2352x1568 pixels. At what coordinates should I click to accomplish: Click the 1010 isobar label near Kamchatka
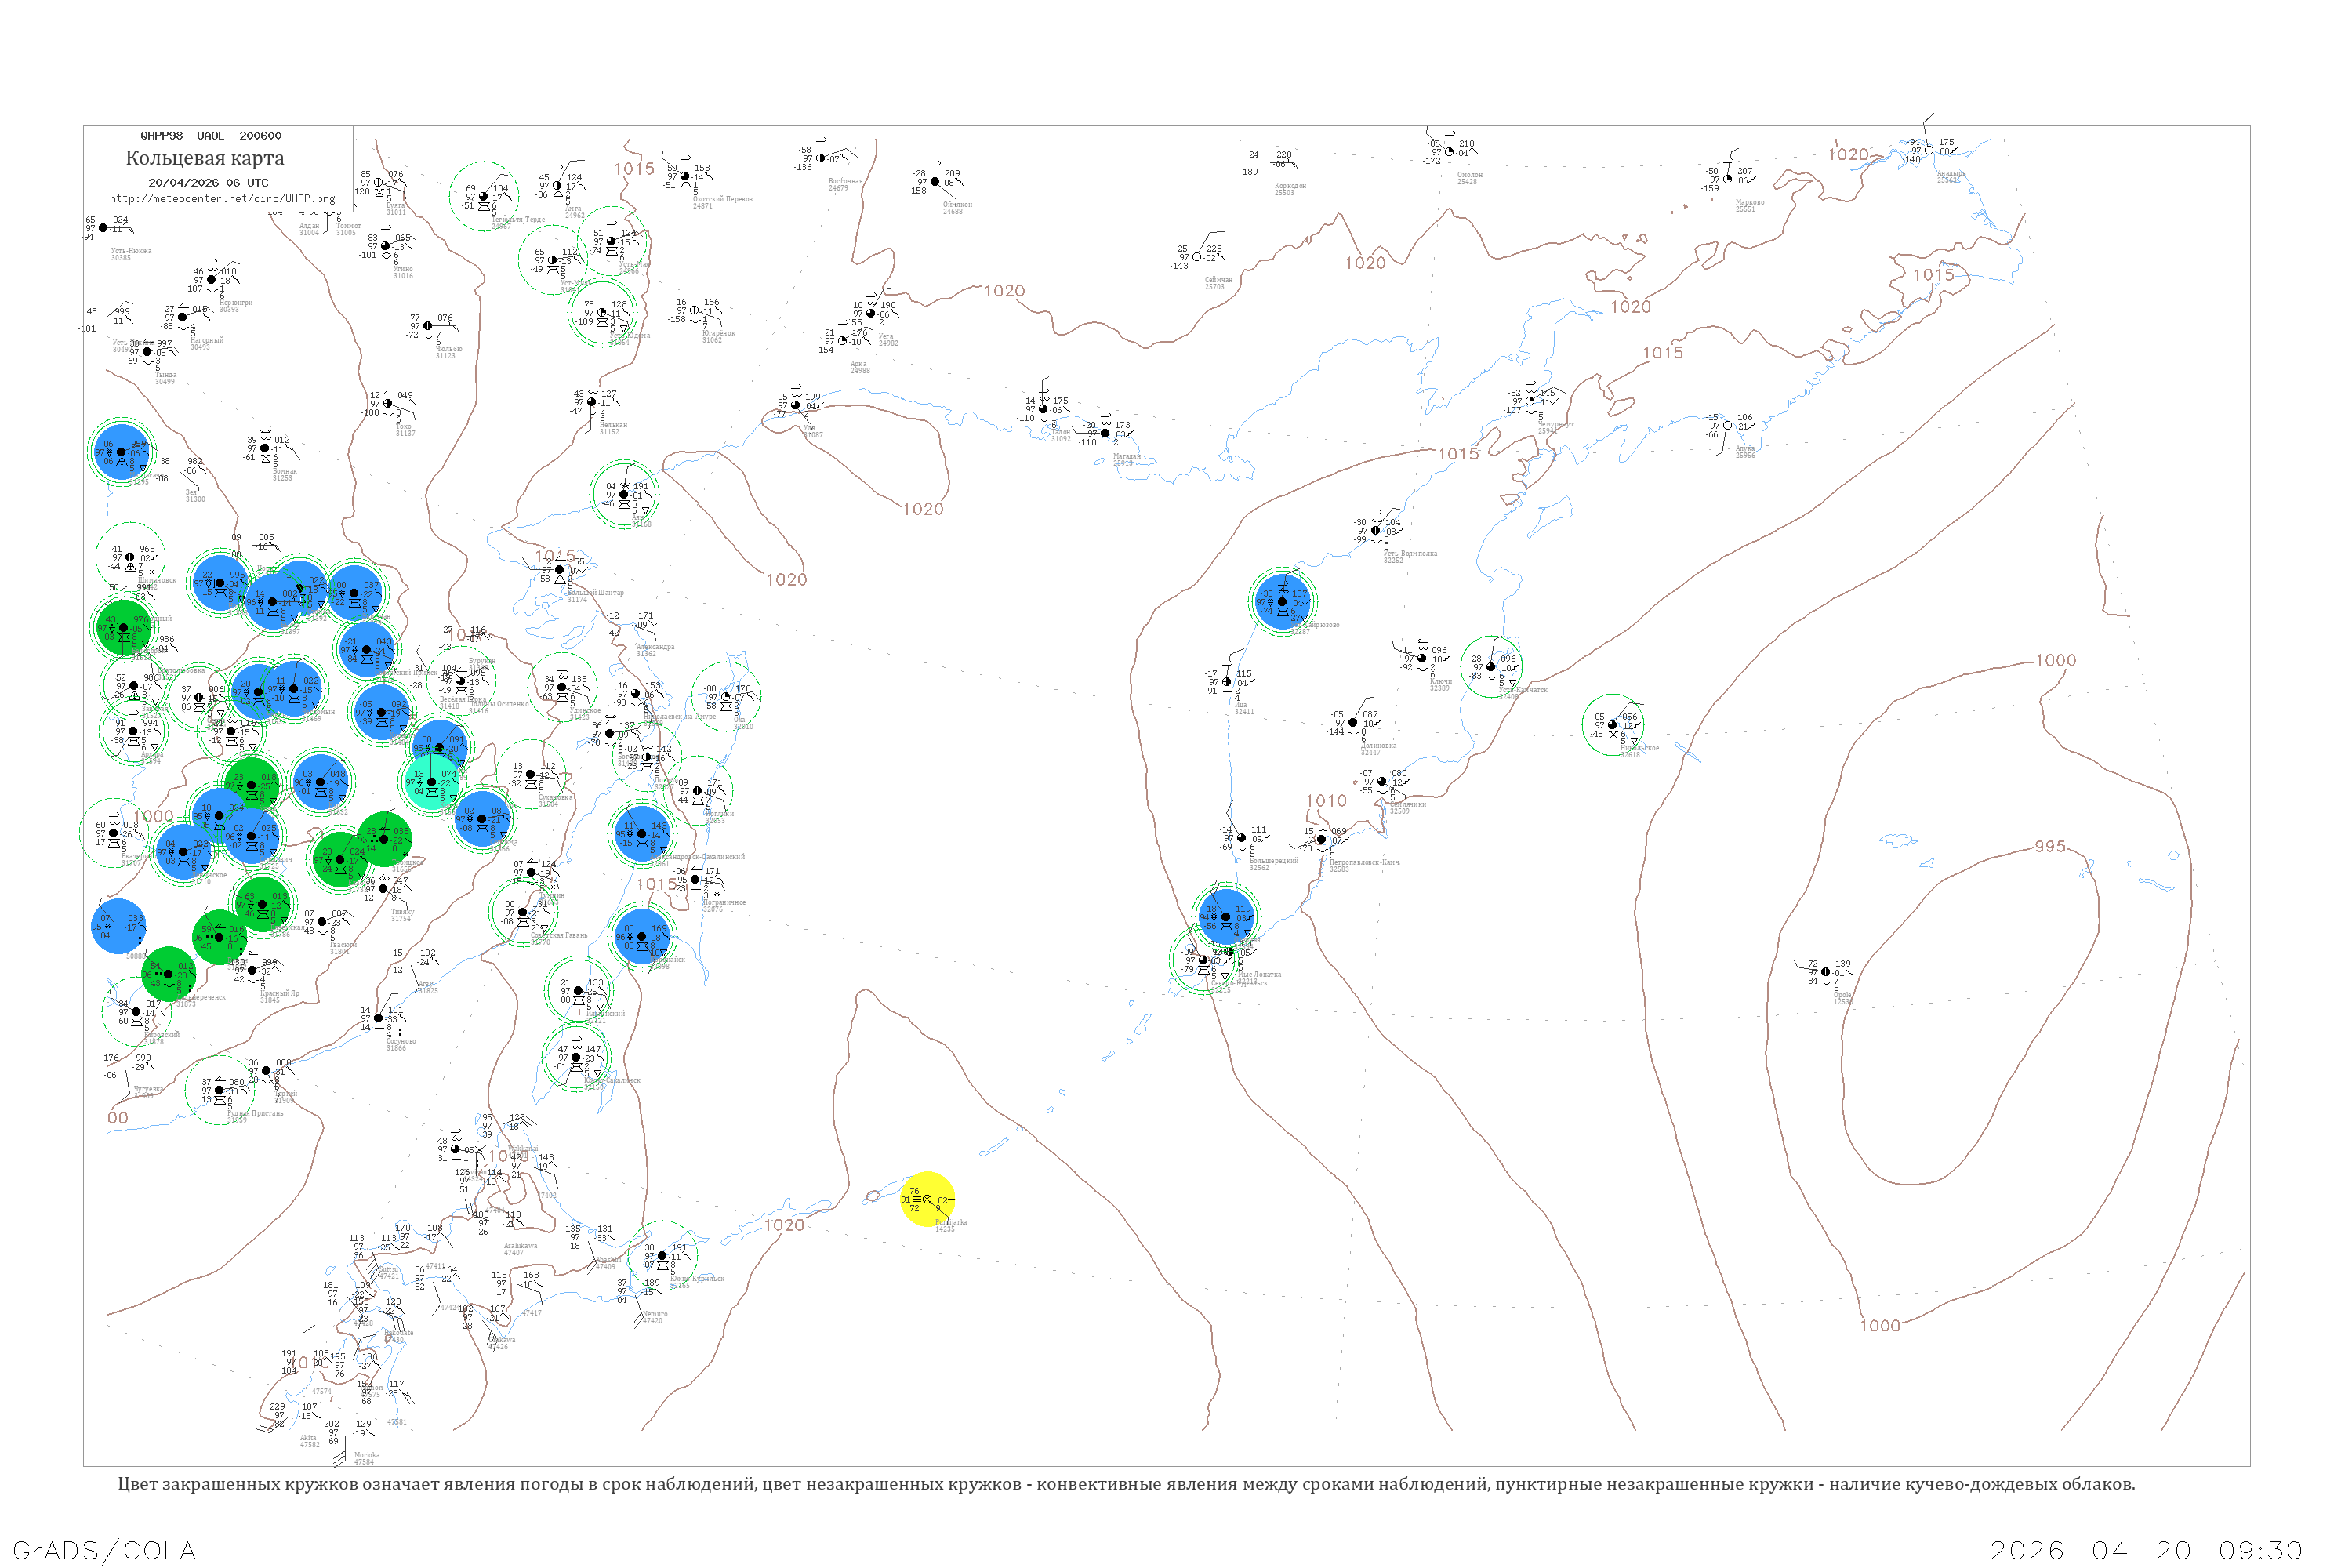tap(1326, 800)
